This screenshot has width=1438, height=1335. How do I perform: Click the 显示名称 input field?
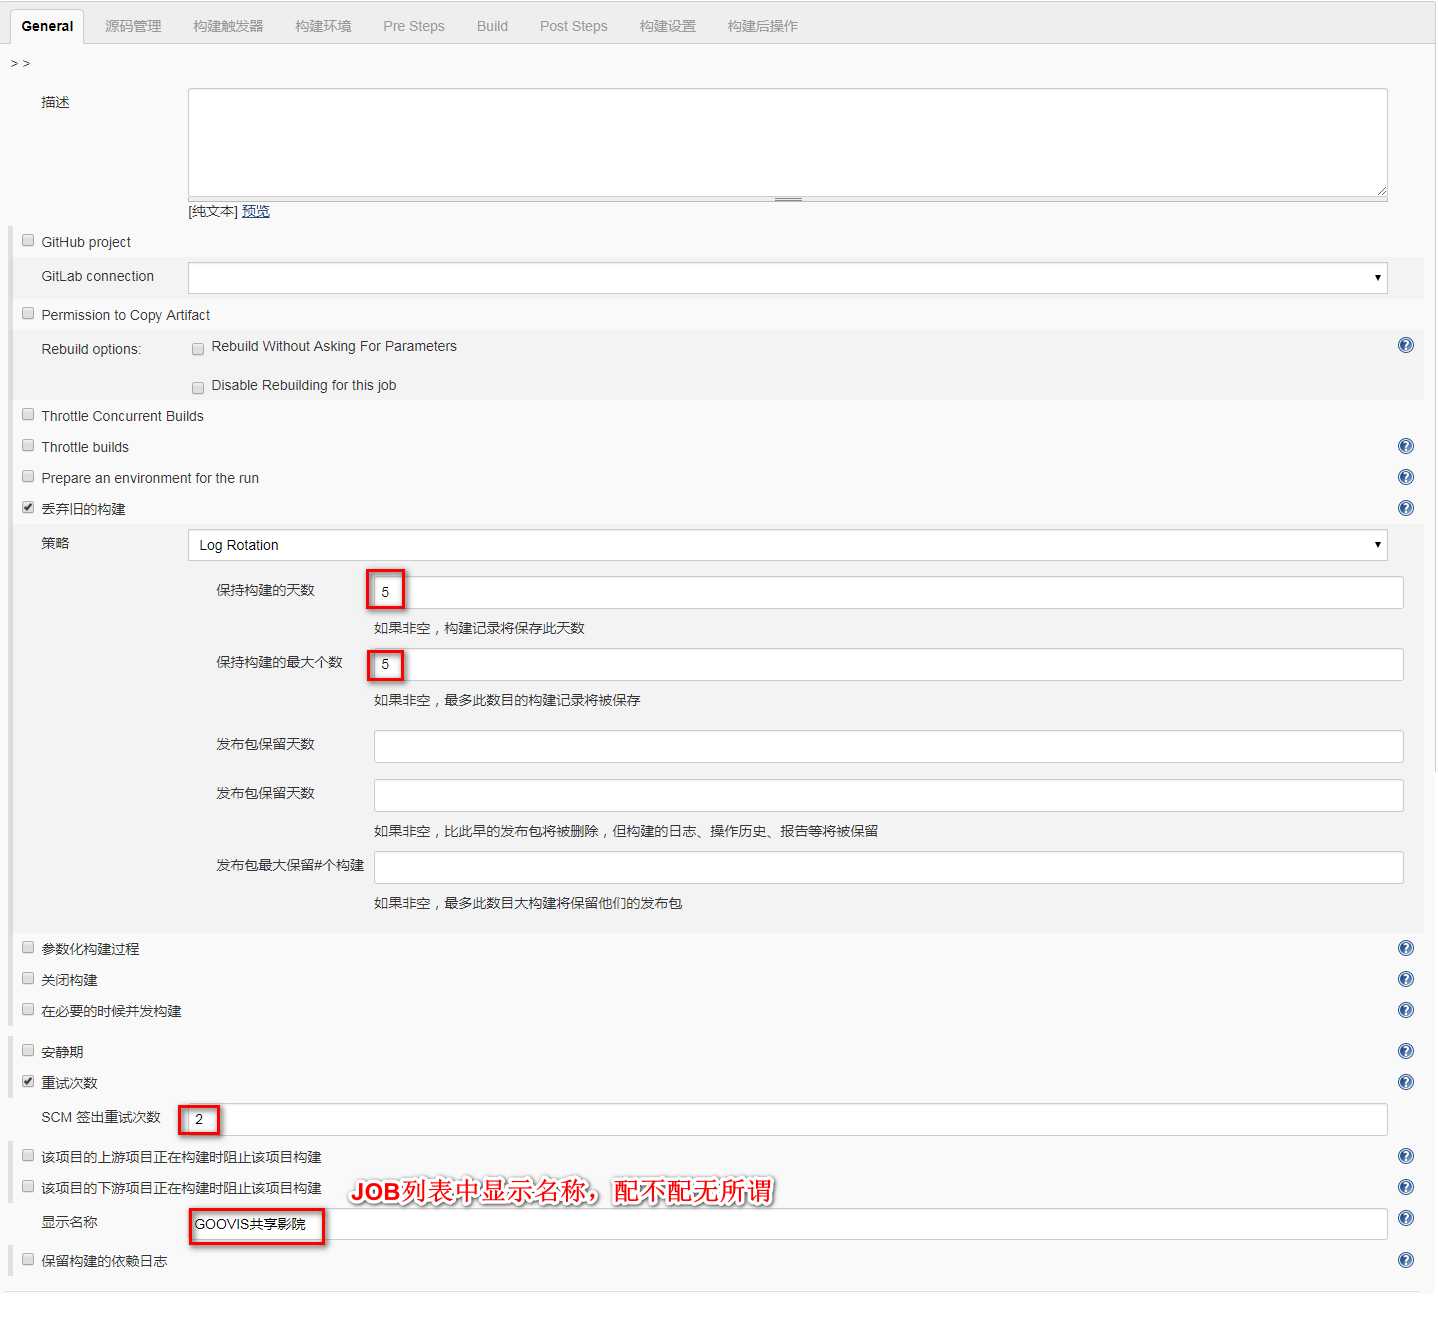(x=787, y=1224)
